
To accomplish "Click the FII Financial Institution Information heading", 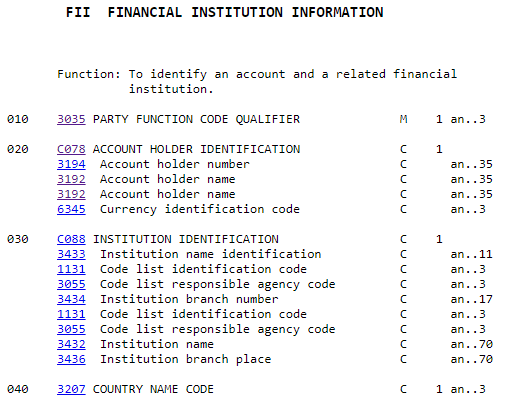I will click(x=225, y=12).
